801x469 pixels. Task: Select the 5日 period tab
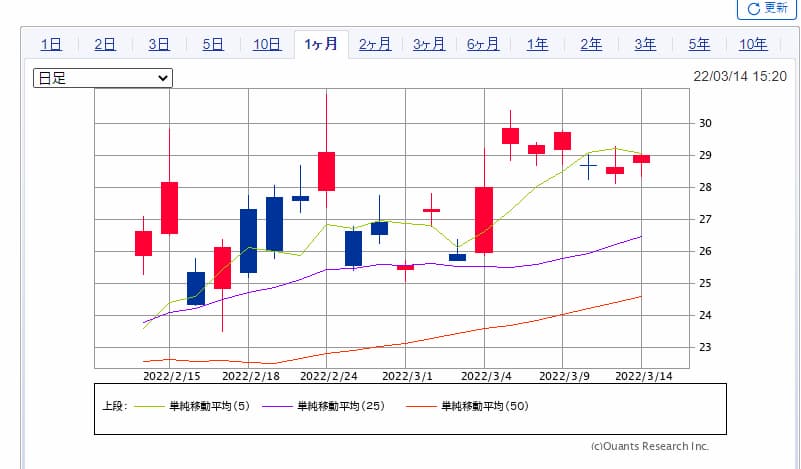click(x=213, y=44)
